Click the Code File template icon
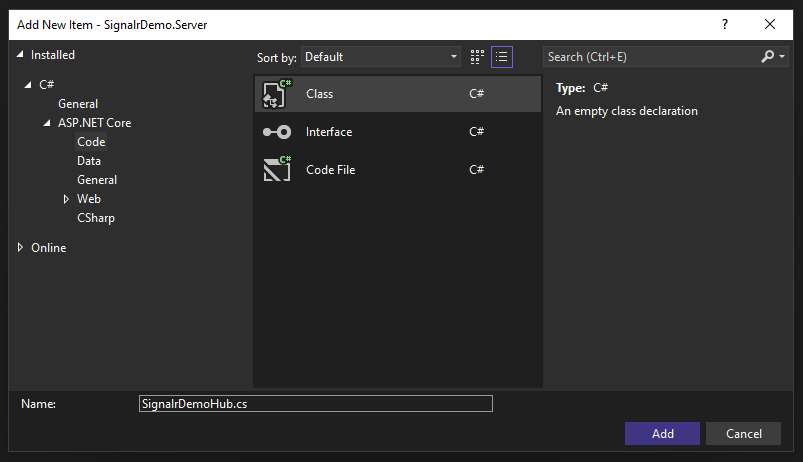Viewport: 803px width, 462px height. click(276, 170)
